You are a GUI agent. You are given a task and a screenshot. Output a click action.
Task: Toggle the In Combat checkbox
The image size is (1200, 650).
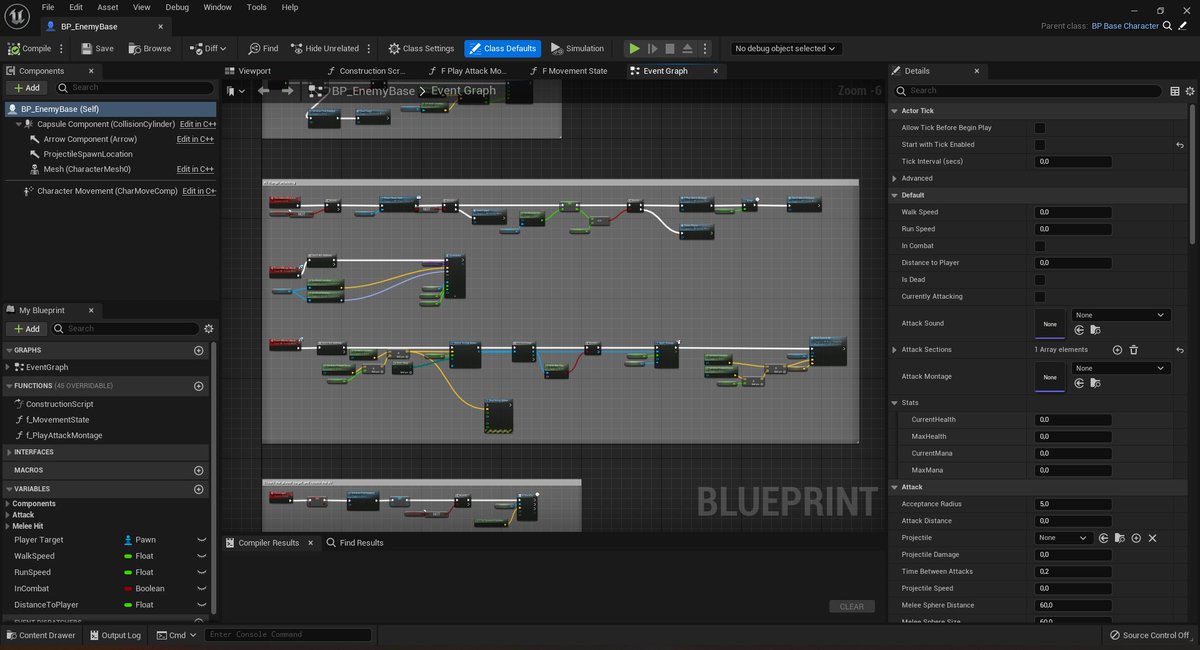point(1040,246)
